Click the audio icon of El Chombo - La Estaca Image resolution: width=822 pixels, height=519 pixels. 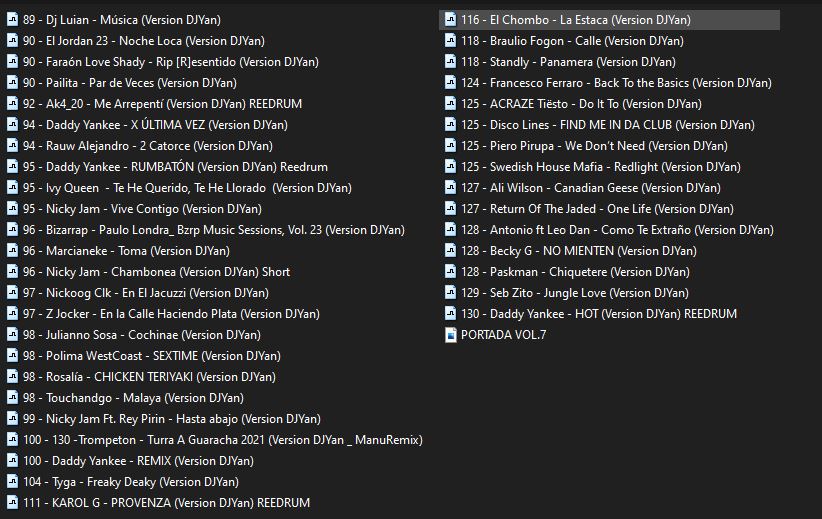[x=450, y=19]
